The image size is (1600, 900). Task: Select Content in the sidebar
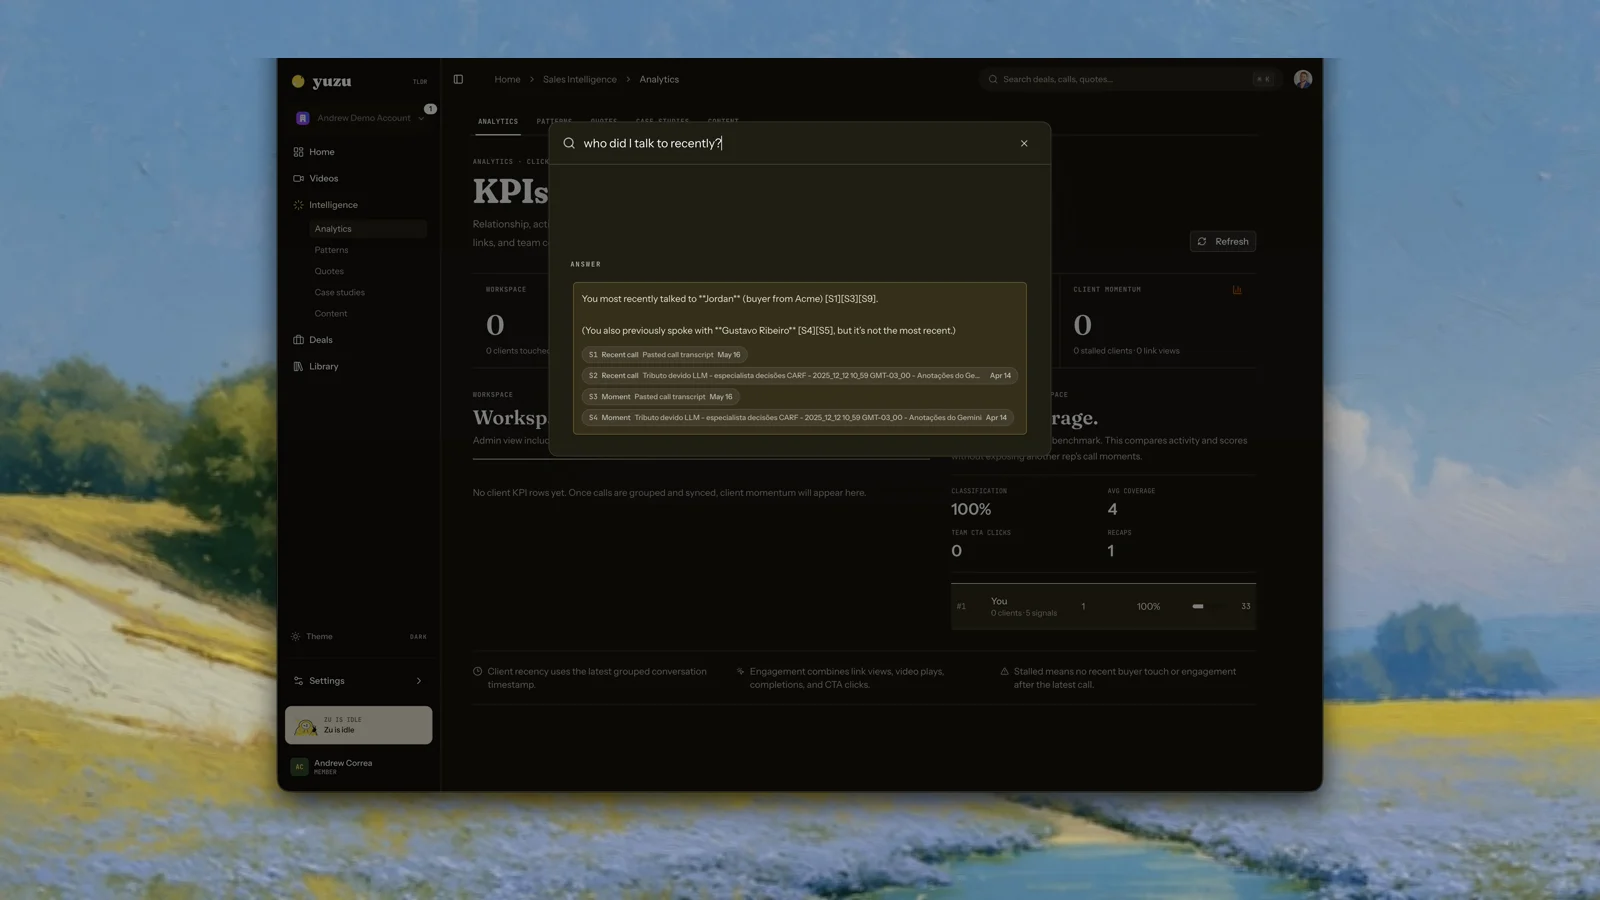(331, 313)
